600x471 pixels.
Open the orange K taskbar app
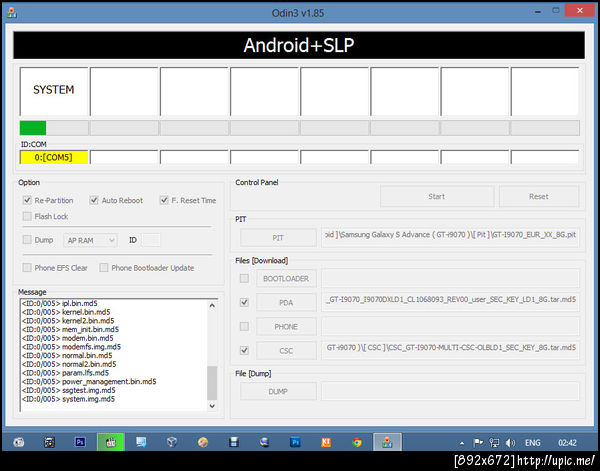tap(326, 442)
